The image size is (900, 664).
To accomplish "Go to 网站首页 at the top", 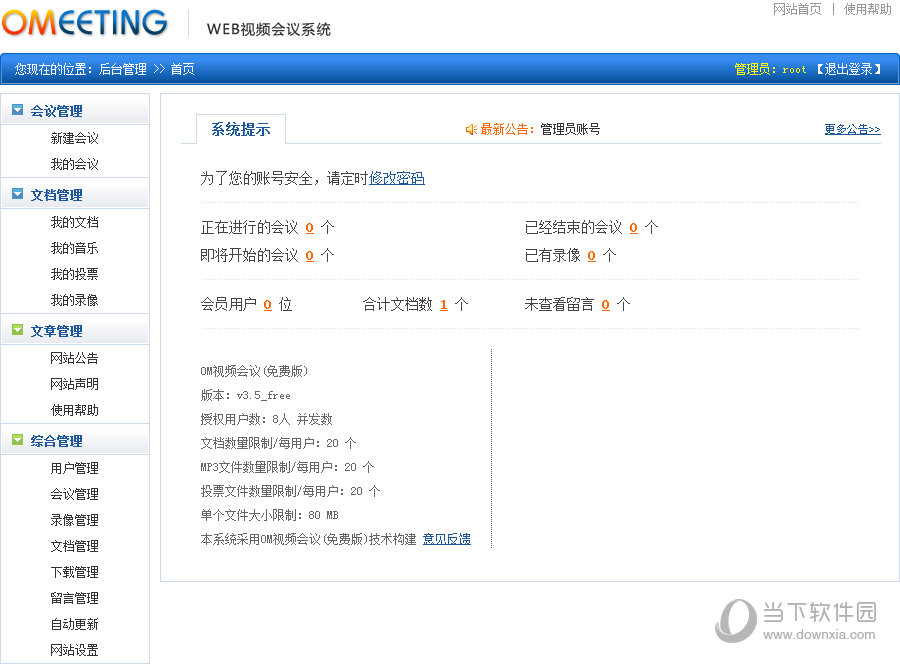I will (797, 9).
